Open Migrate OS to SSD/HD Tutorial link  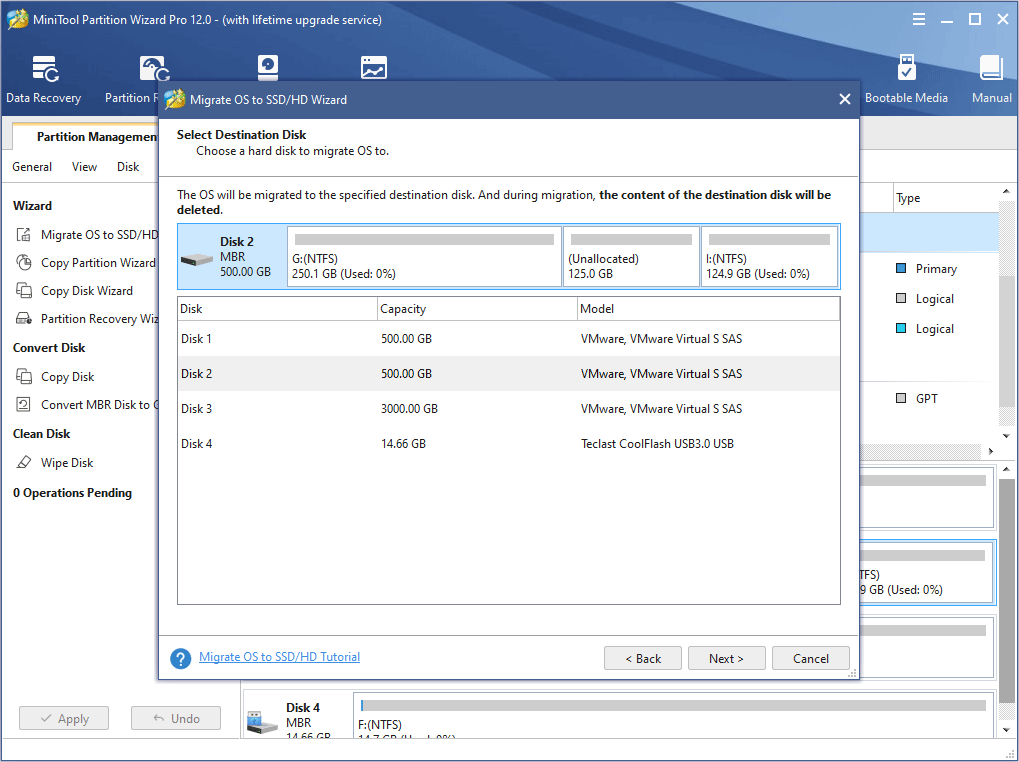click(279, 657)
